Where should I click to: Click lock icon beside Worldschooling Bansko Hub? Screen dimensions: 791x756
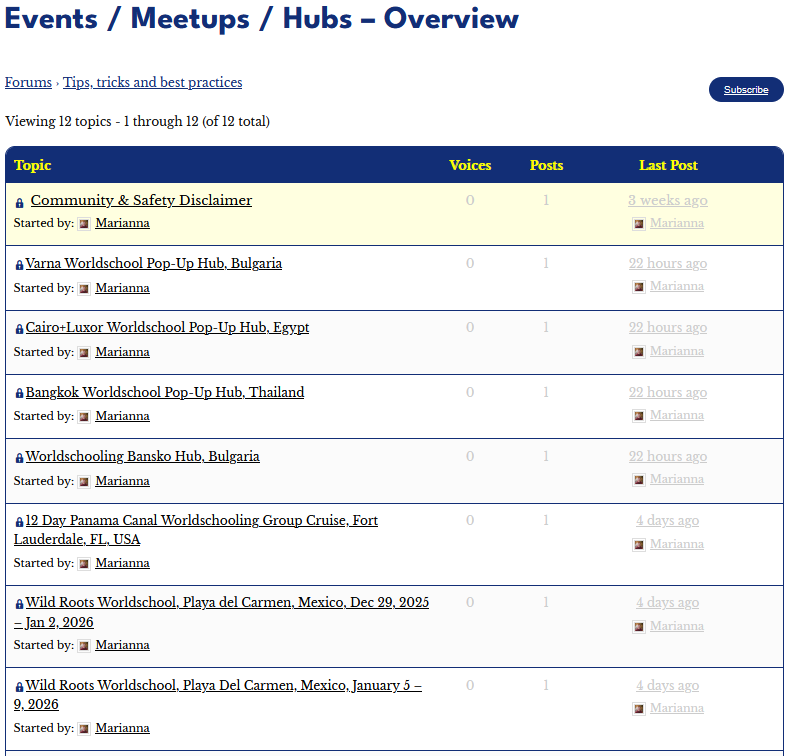(19, 457)
